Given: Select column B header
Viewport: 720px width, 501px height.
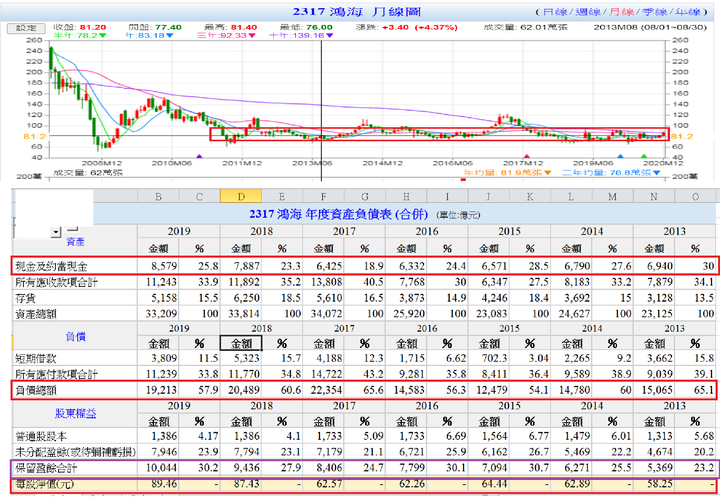Looking at the screenshot, I should (158, 196).
